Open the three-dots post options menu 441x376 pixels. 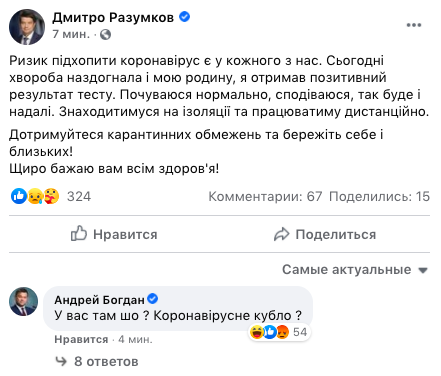(x=414, y=25)
